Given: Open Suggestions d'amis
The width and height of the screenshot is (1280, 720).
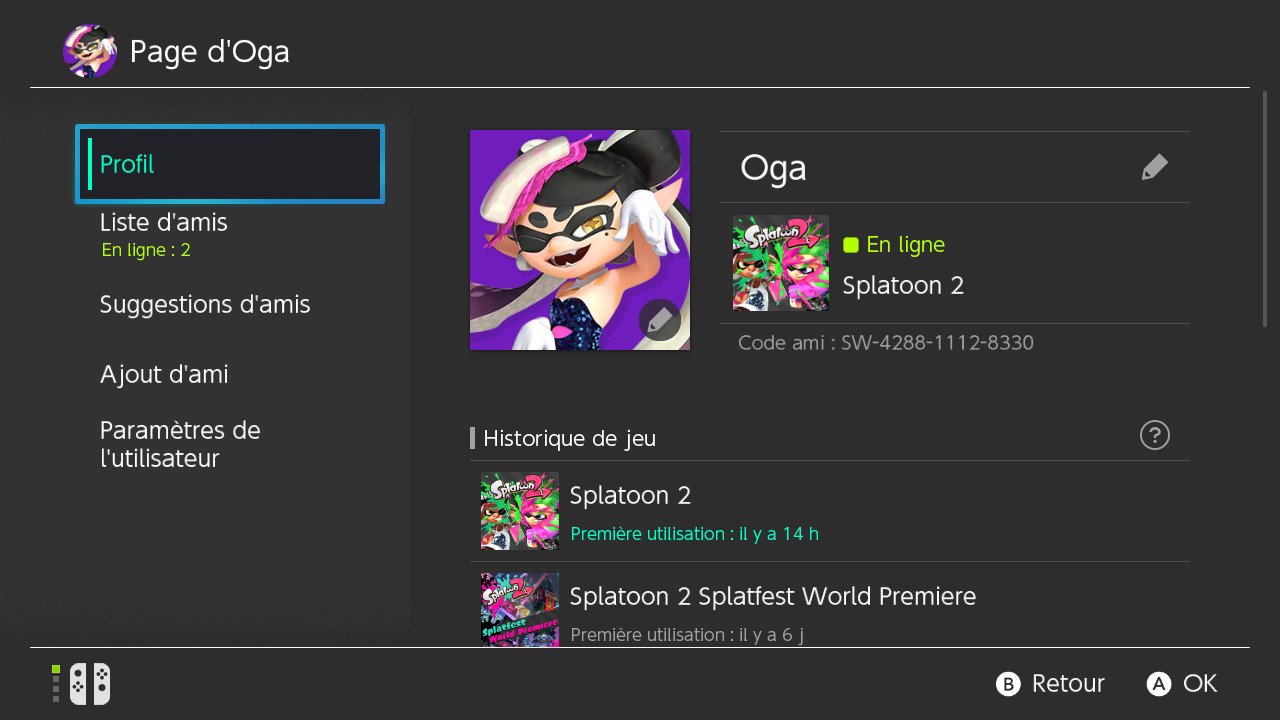Looking at the screenshot, I should [205, 304].
